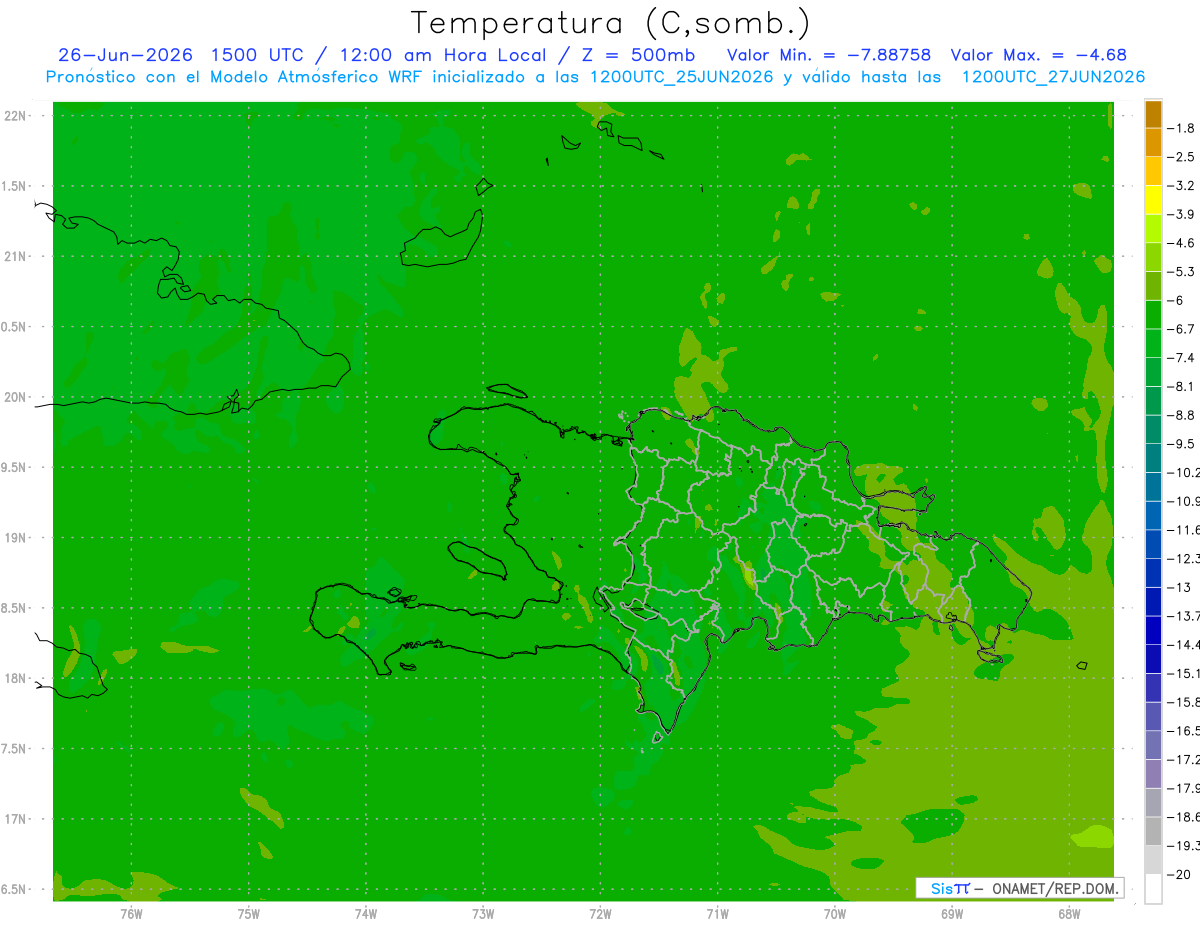This screenshot has height=927, width=1200.
Task: Click the '-4.6' legend value
Action: (x=1183, y=243)
